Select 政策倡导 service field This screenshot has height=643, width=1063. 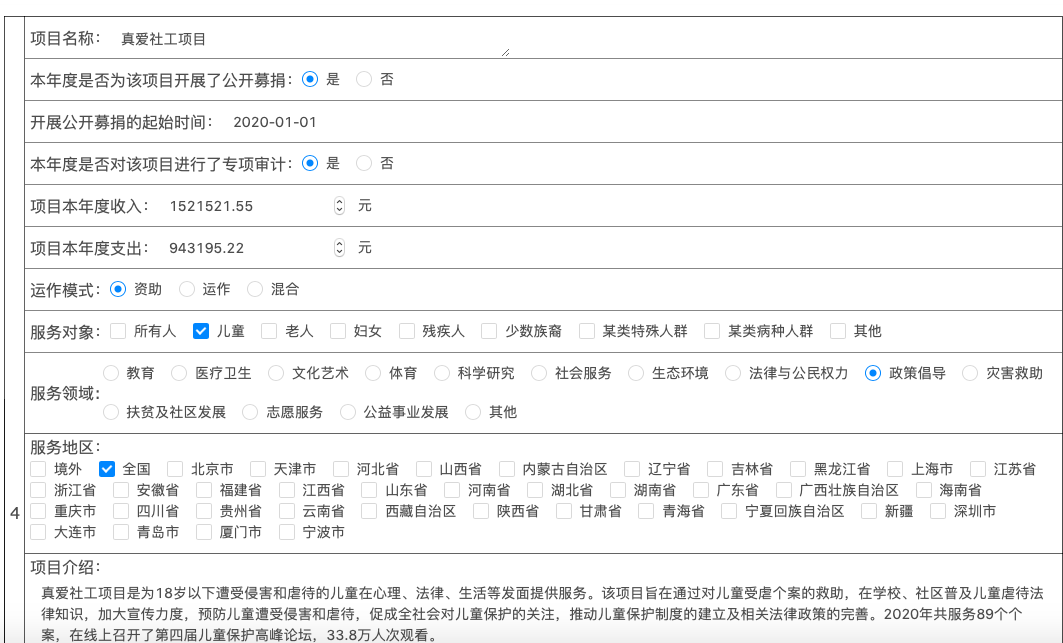(873, 373)
